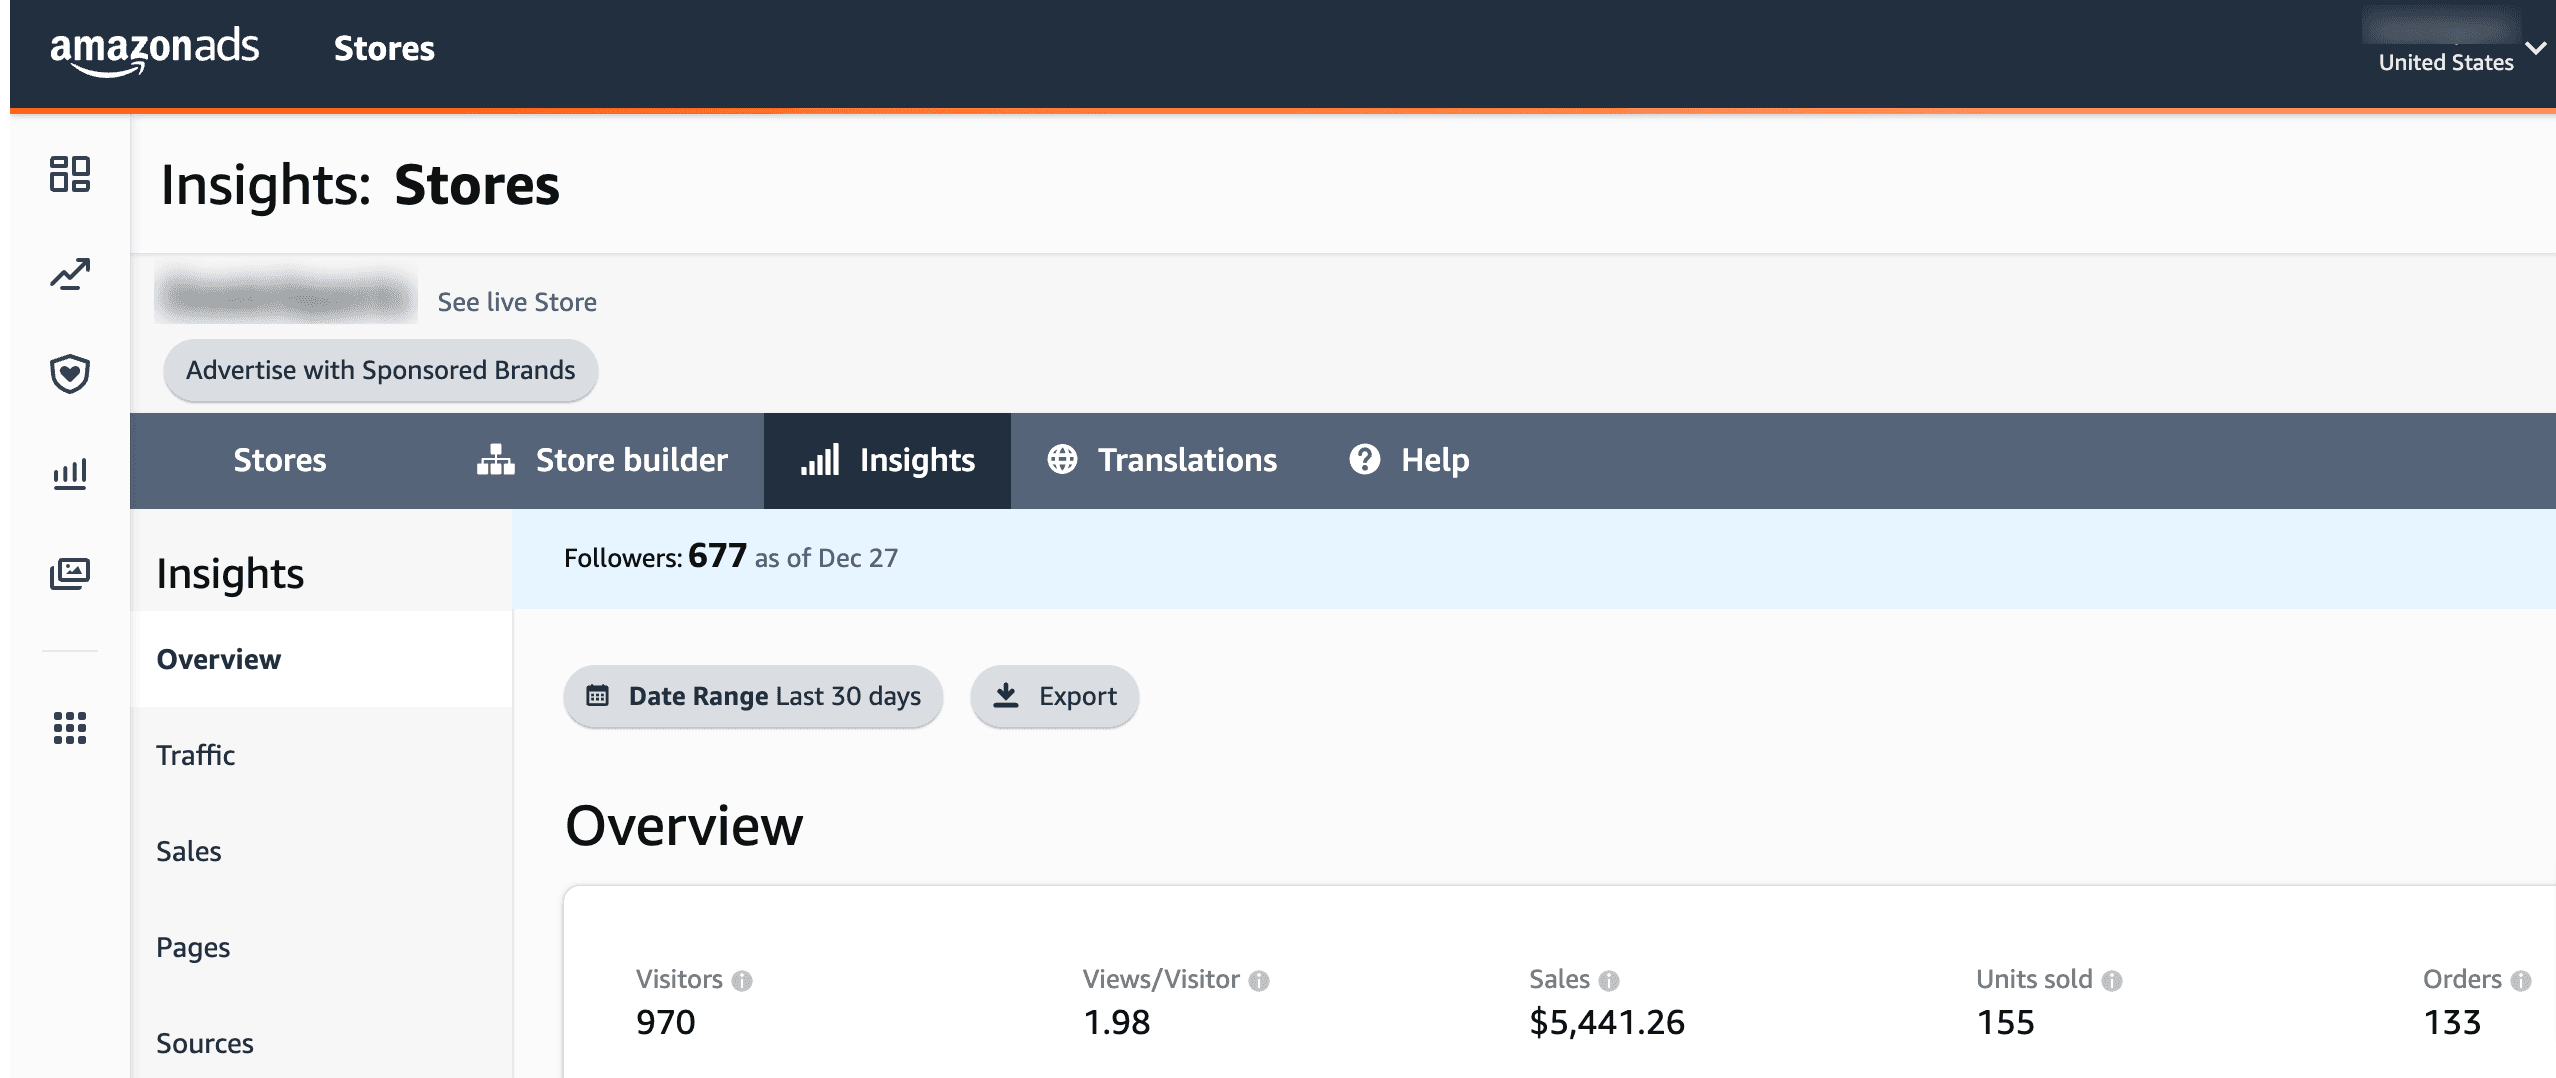Click the Help question mark icon
Image resolution: width=2556 pixels, height=1078 pixels.
pyautogui.click(x=1364, y=459)
